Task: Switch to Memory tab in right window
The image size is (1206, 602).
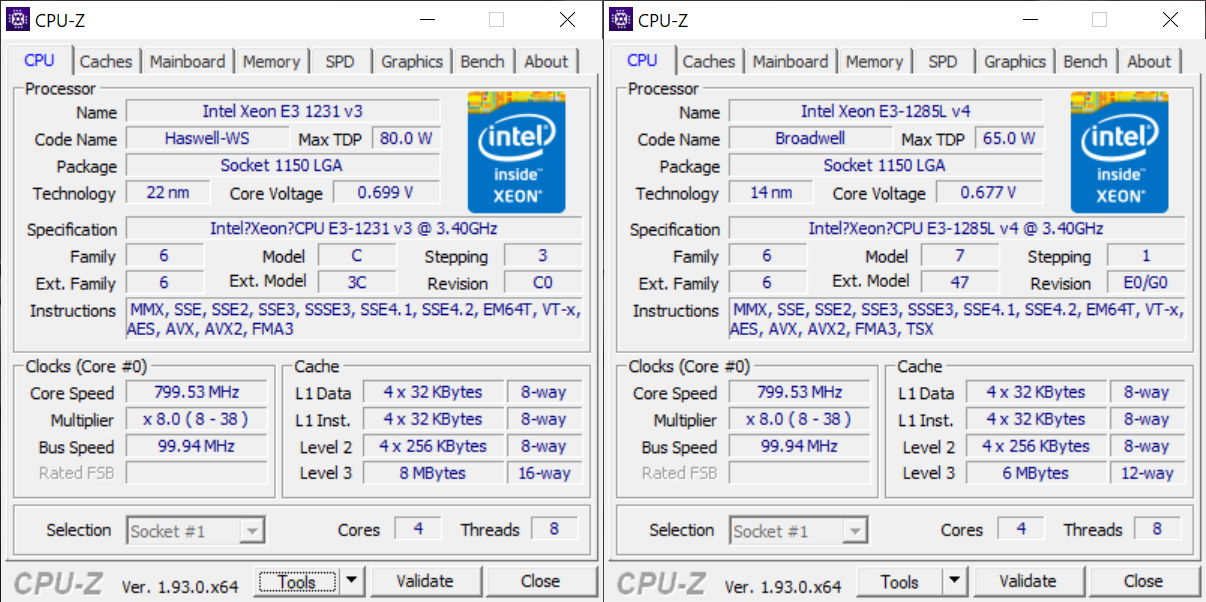Action: click(874, 61)
